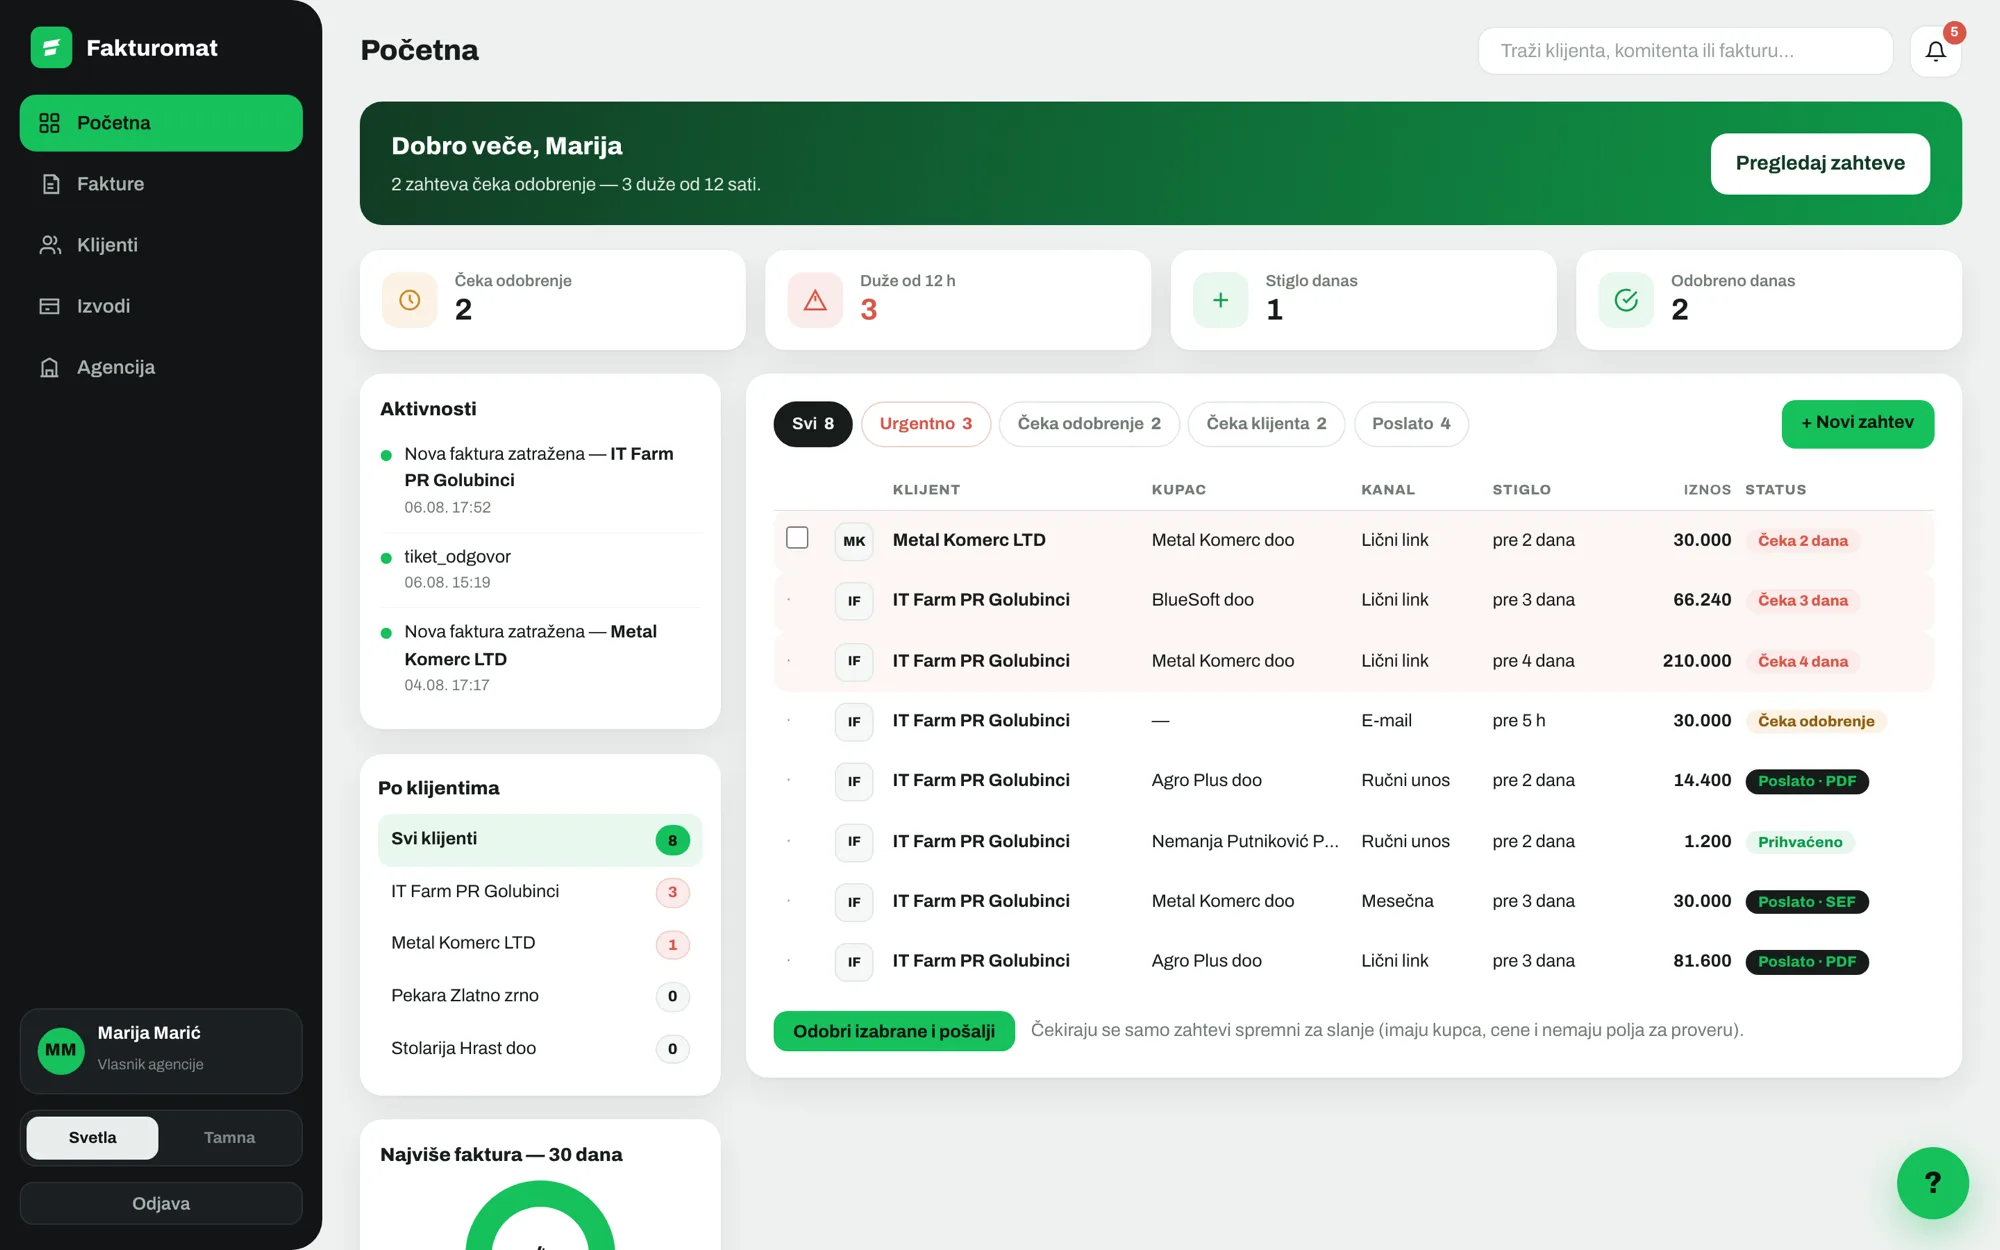Click the clock icon on Čeka odobrenje card
Screen dimensions: 2000x1250
click(x=410, y=300)
